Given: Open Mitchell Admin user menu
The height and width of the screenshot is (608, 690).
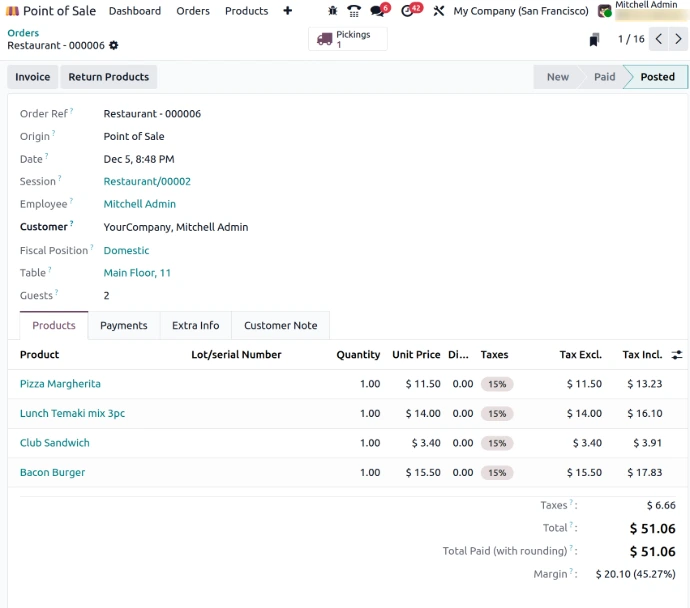Looking at the screenshot, I should coord(644,11).
